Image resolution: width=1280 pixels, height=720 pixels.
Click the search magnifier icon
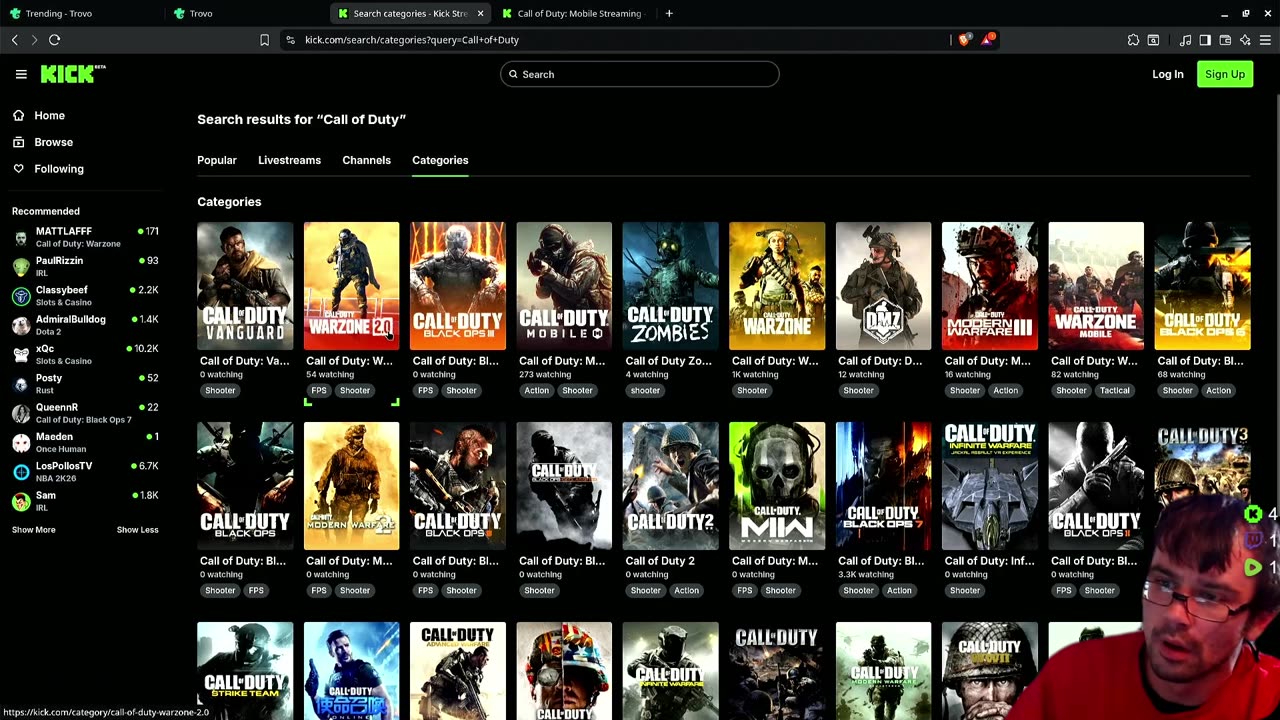tap(513, 74)
